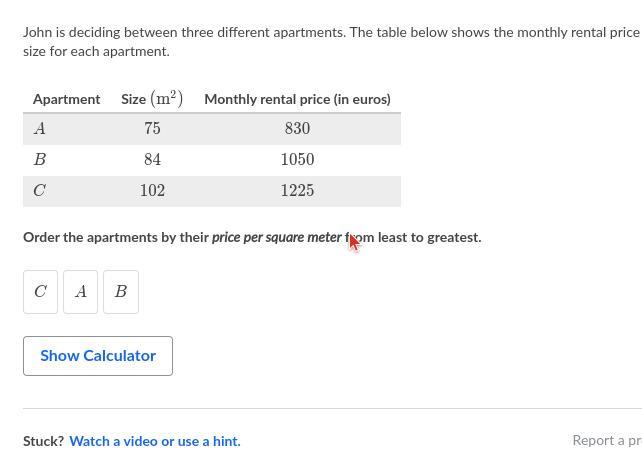The width and height of the screenshot is (642, 464).
Task: Click the row label B in the table
Action: point(39,160)
